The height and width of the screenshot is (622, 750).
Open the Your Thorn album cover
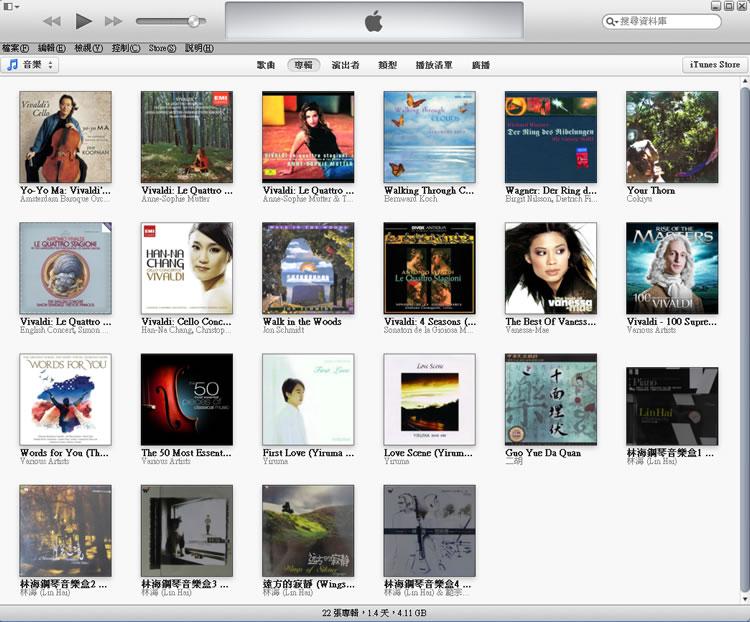pyautogui.click(x=672, y=137)
